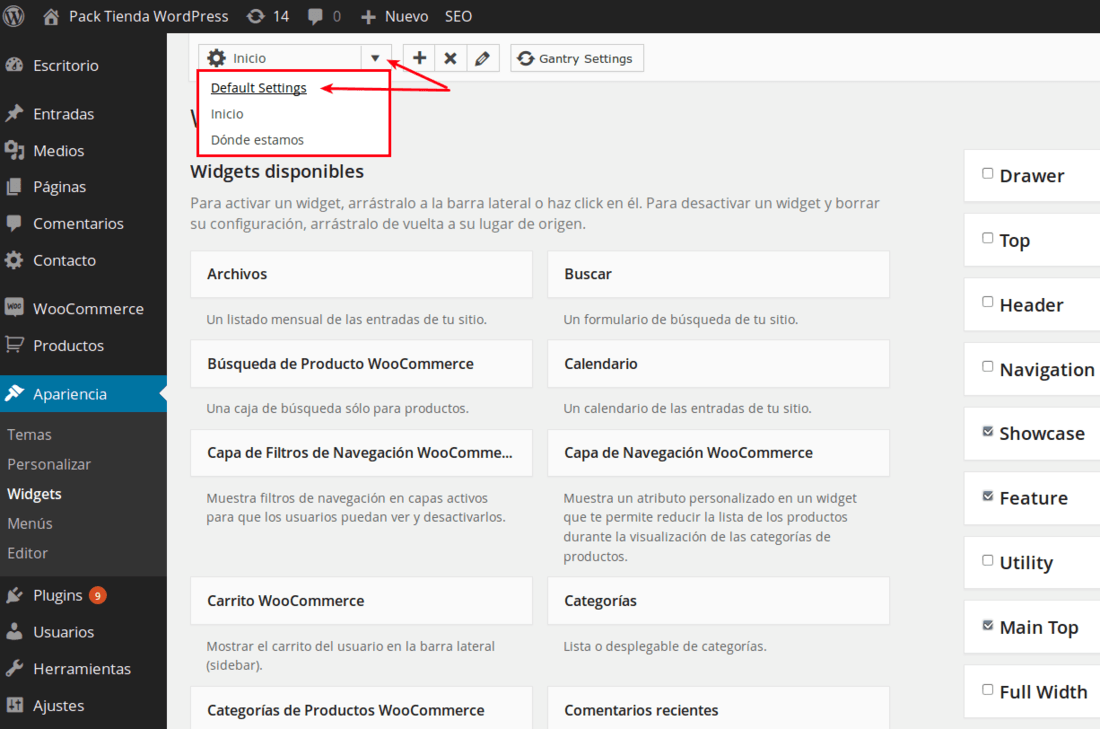Tick the Top checkbox
Viewport: 1100px width, 729px height.
(987, 238)
